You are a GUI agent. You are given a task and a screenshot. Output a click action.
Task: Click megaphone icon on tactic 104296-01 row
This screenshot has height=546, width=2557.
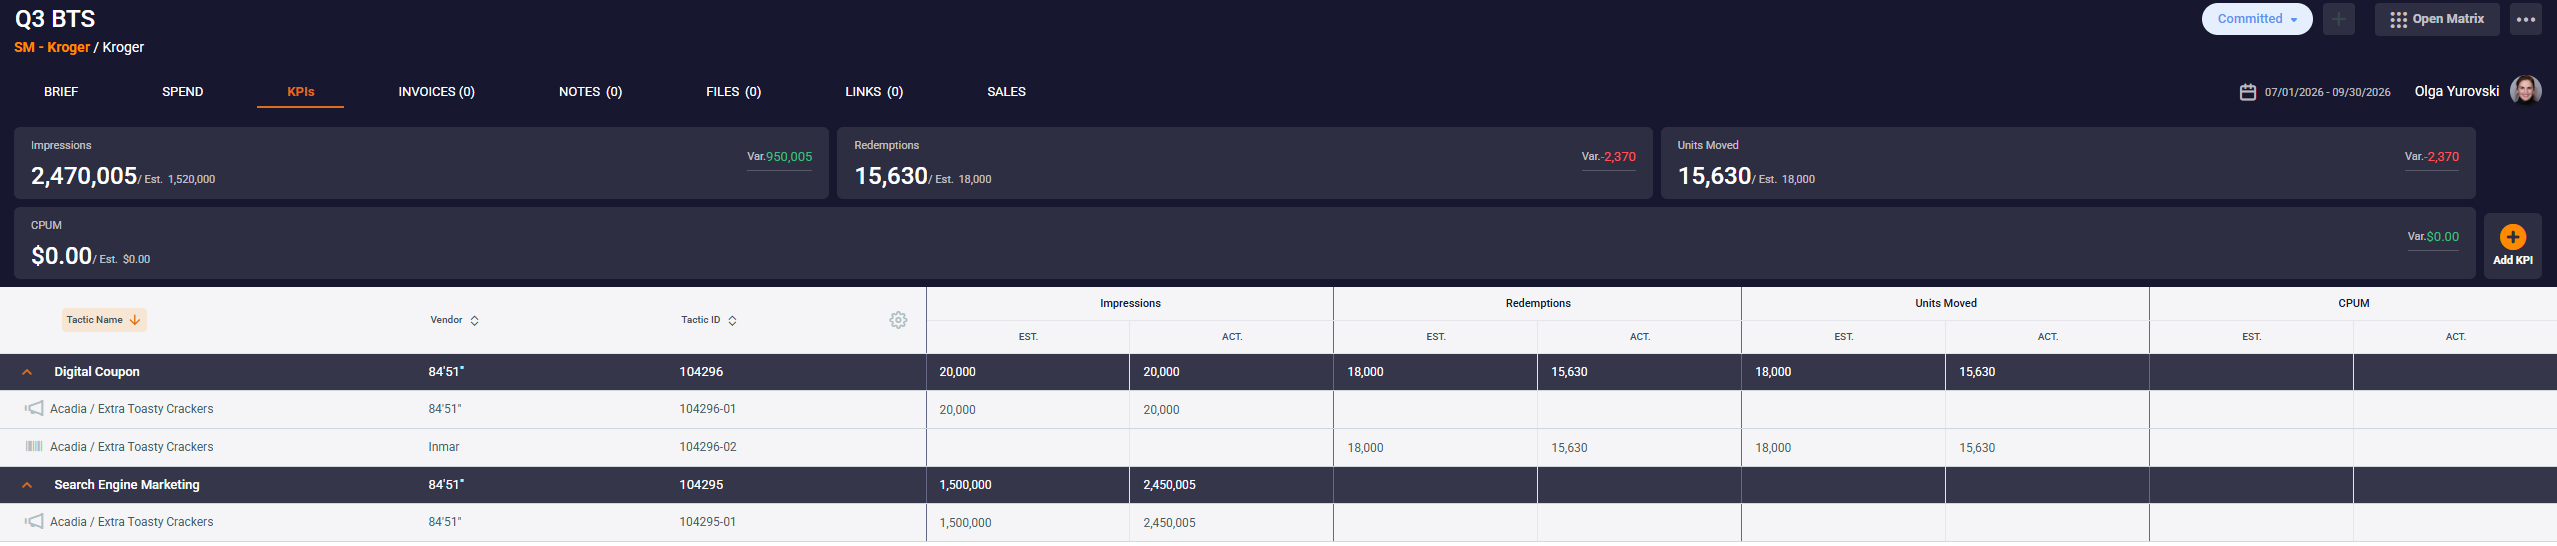click(x=34, y=409)
